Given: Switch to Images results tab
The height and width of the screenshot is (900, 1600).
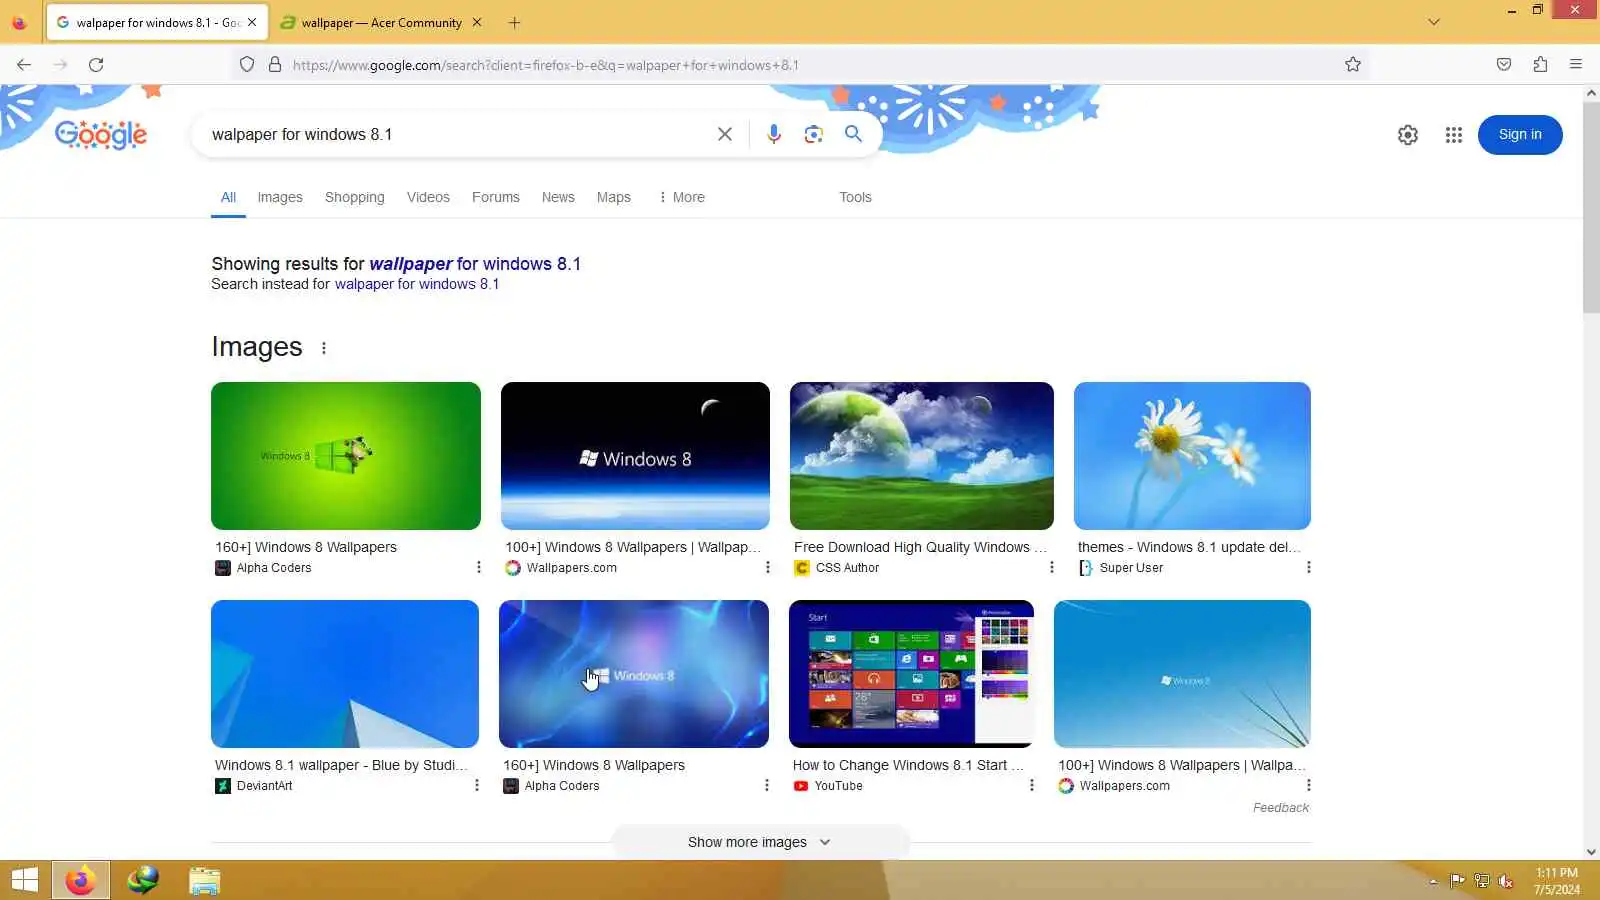Looking at the screenshot, I should point(280,197).
